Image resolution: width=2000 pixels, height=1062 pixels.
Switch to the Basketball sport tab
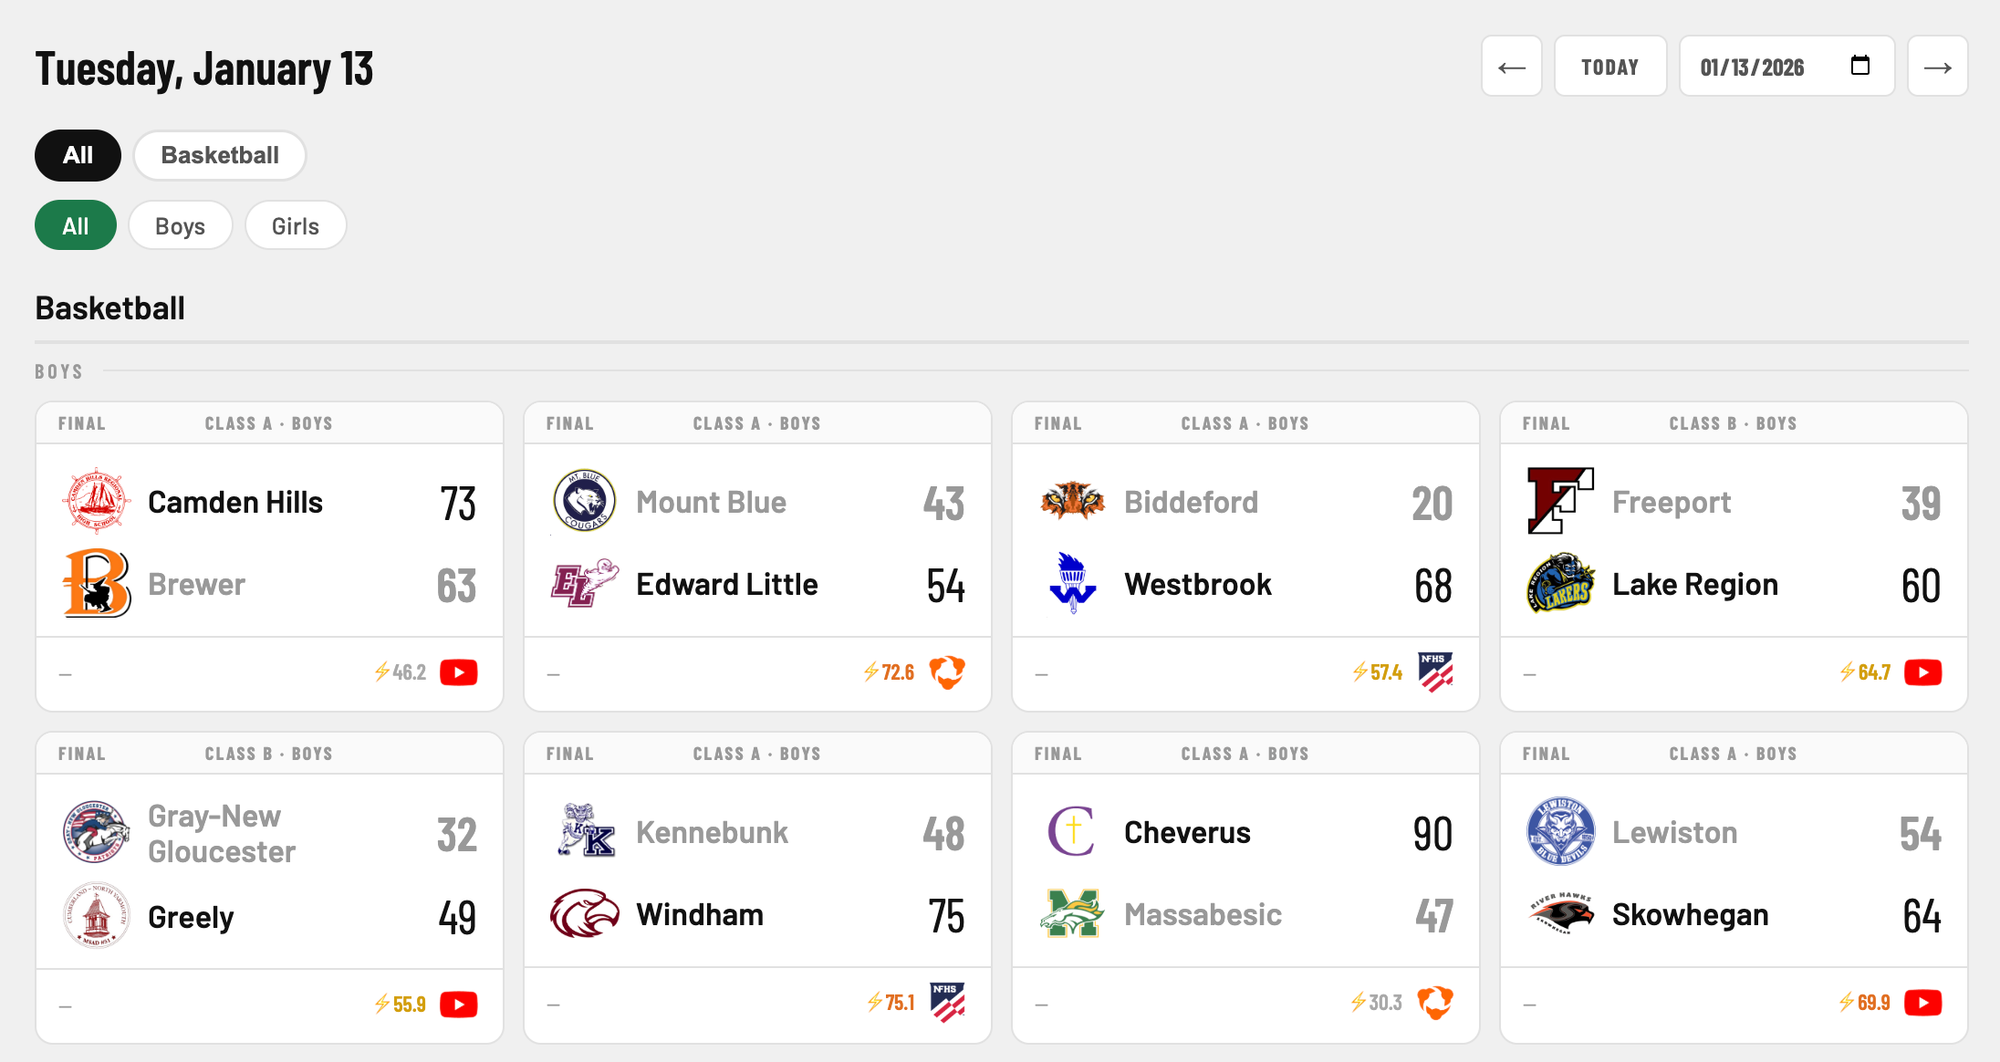click(x=220, y=155)
